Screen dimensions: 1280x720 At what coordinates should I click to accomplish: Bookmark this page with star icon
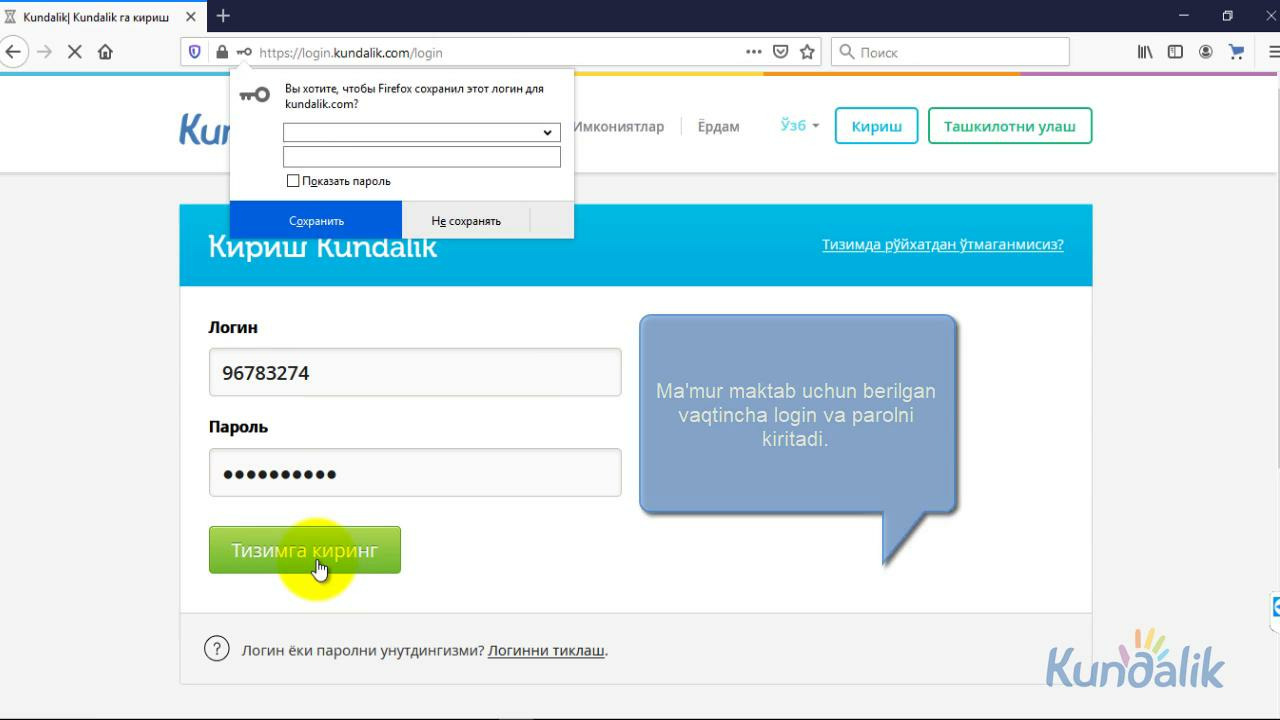pyautogui.click(x=807, y=52)
